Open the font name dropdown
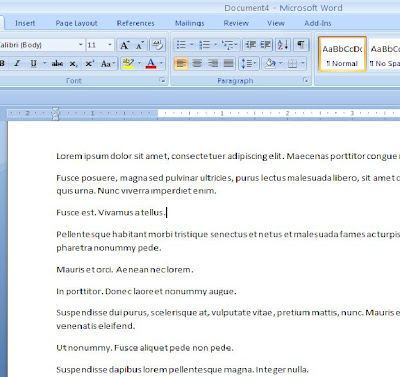This screenshot has height=377, width=400. 81,45
